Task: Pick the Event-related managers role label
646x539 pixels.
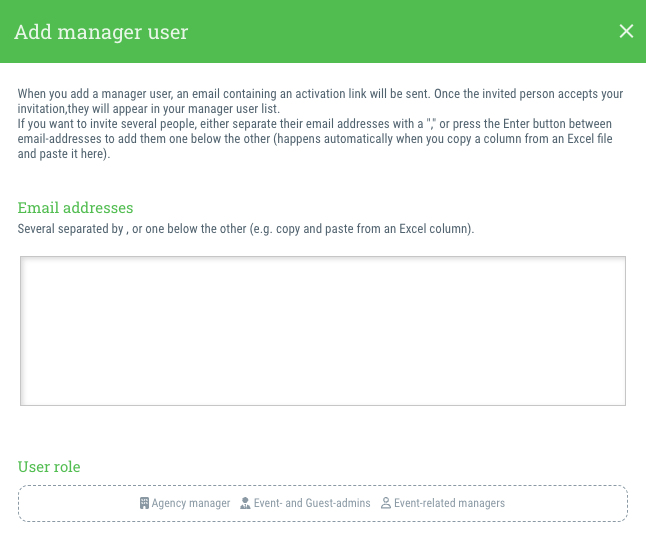Action: pos(449,503)
